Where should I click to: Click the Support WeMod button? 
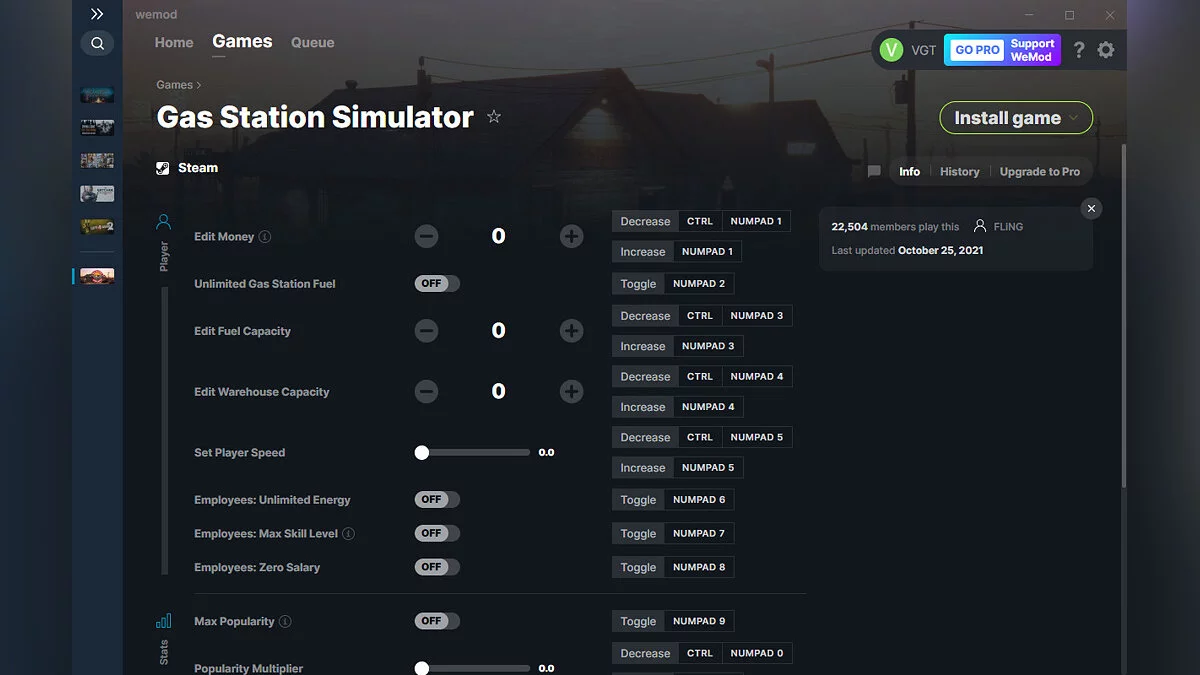[1032, 50]
